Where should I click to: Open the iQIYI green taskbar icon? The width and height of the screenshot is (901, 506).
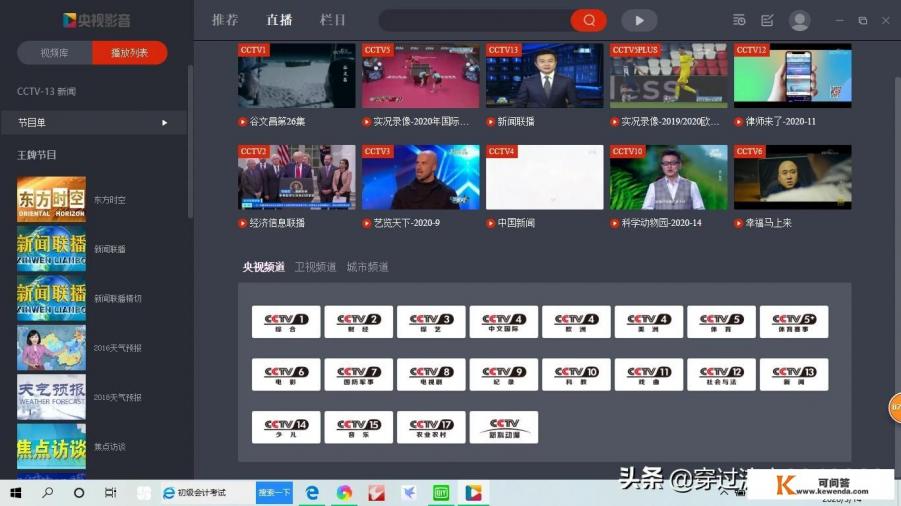click(x=441, y=493)
